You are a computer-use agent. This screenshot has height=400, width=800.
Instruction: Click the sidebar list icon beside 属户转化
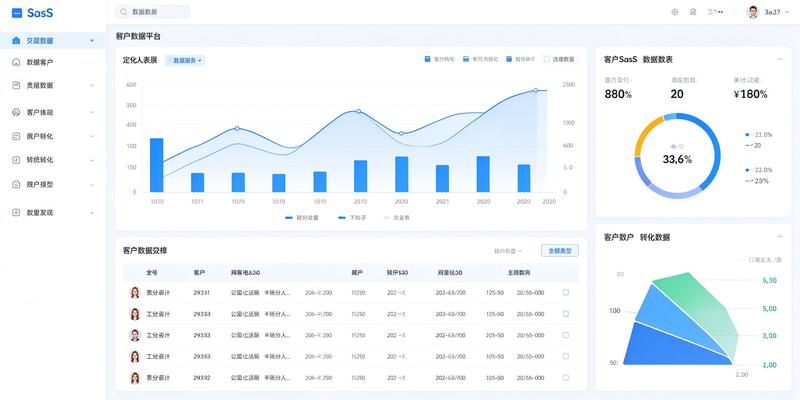coord(16,136)
